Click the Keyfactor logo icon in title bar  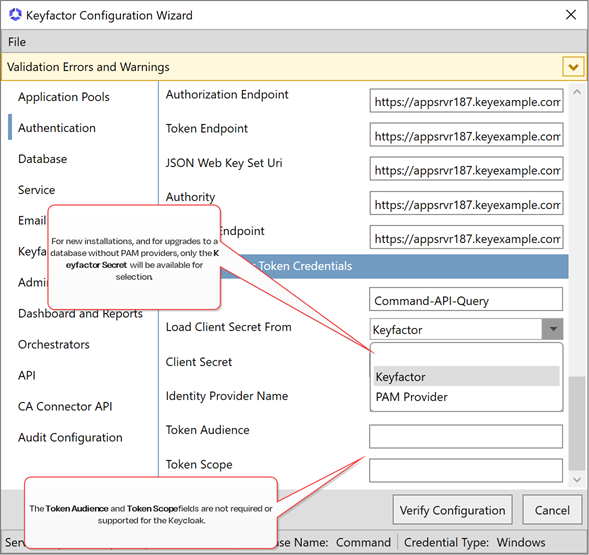15,15
